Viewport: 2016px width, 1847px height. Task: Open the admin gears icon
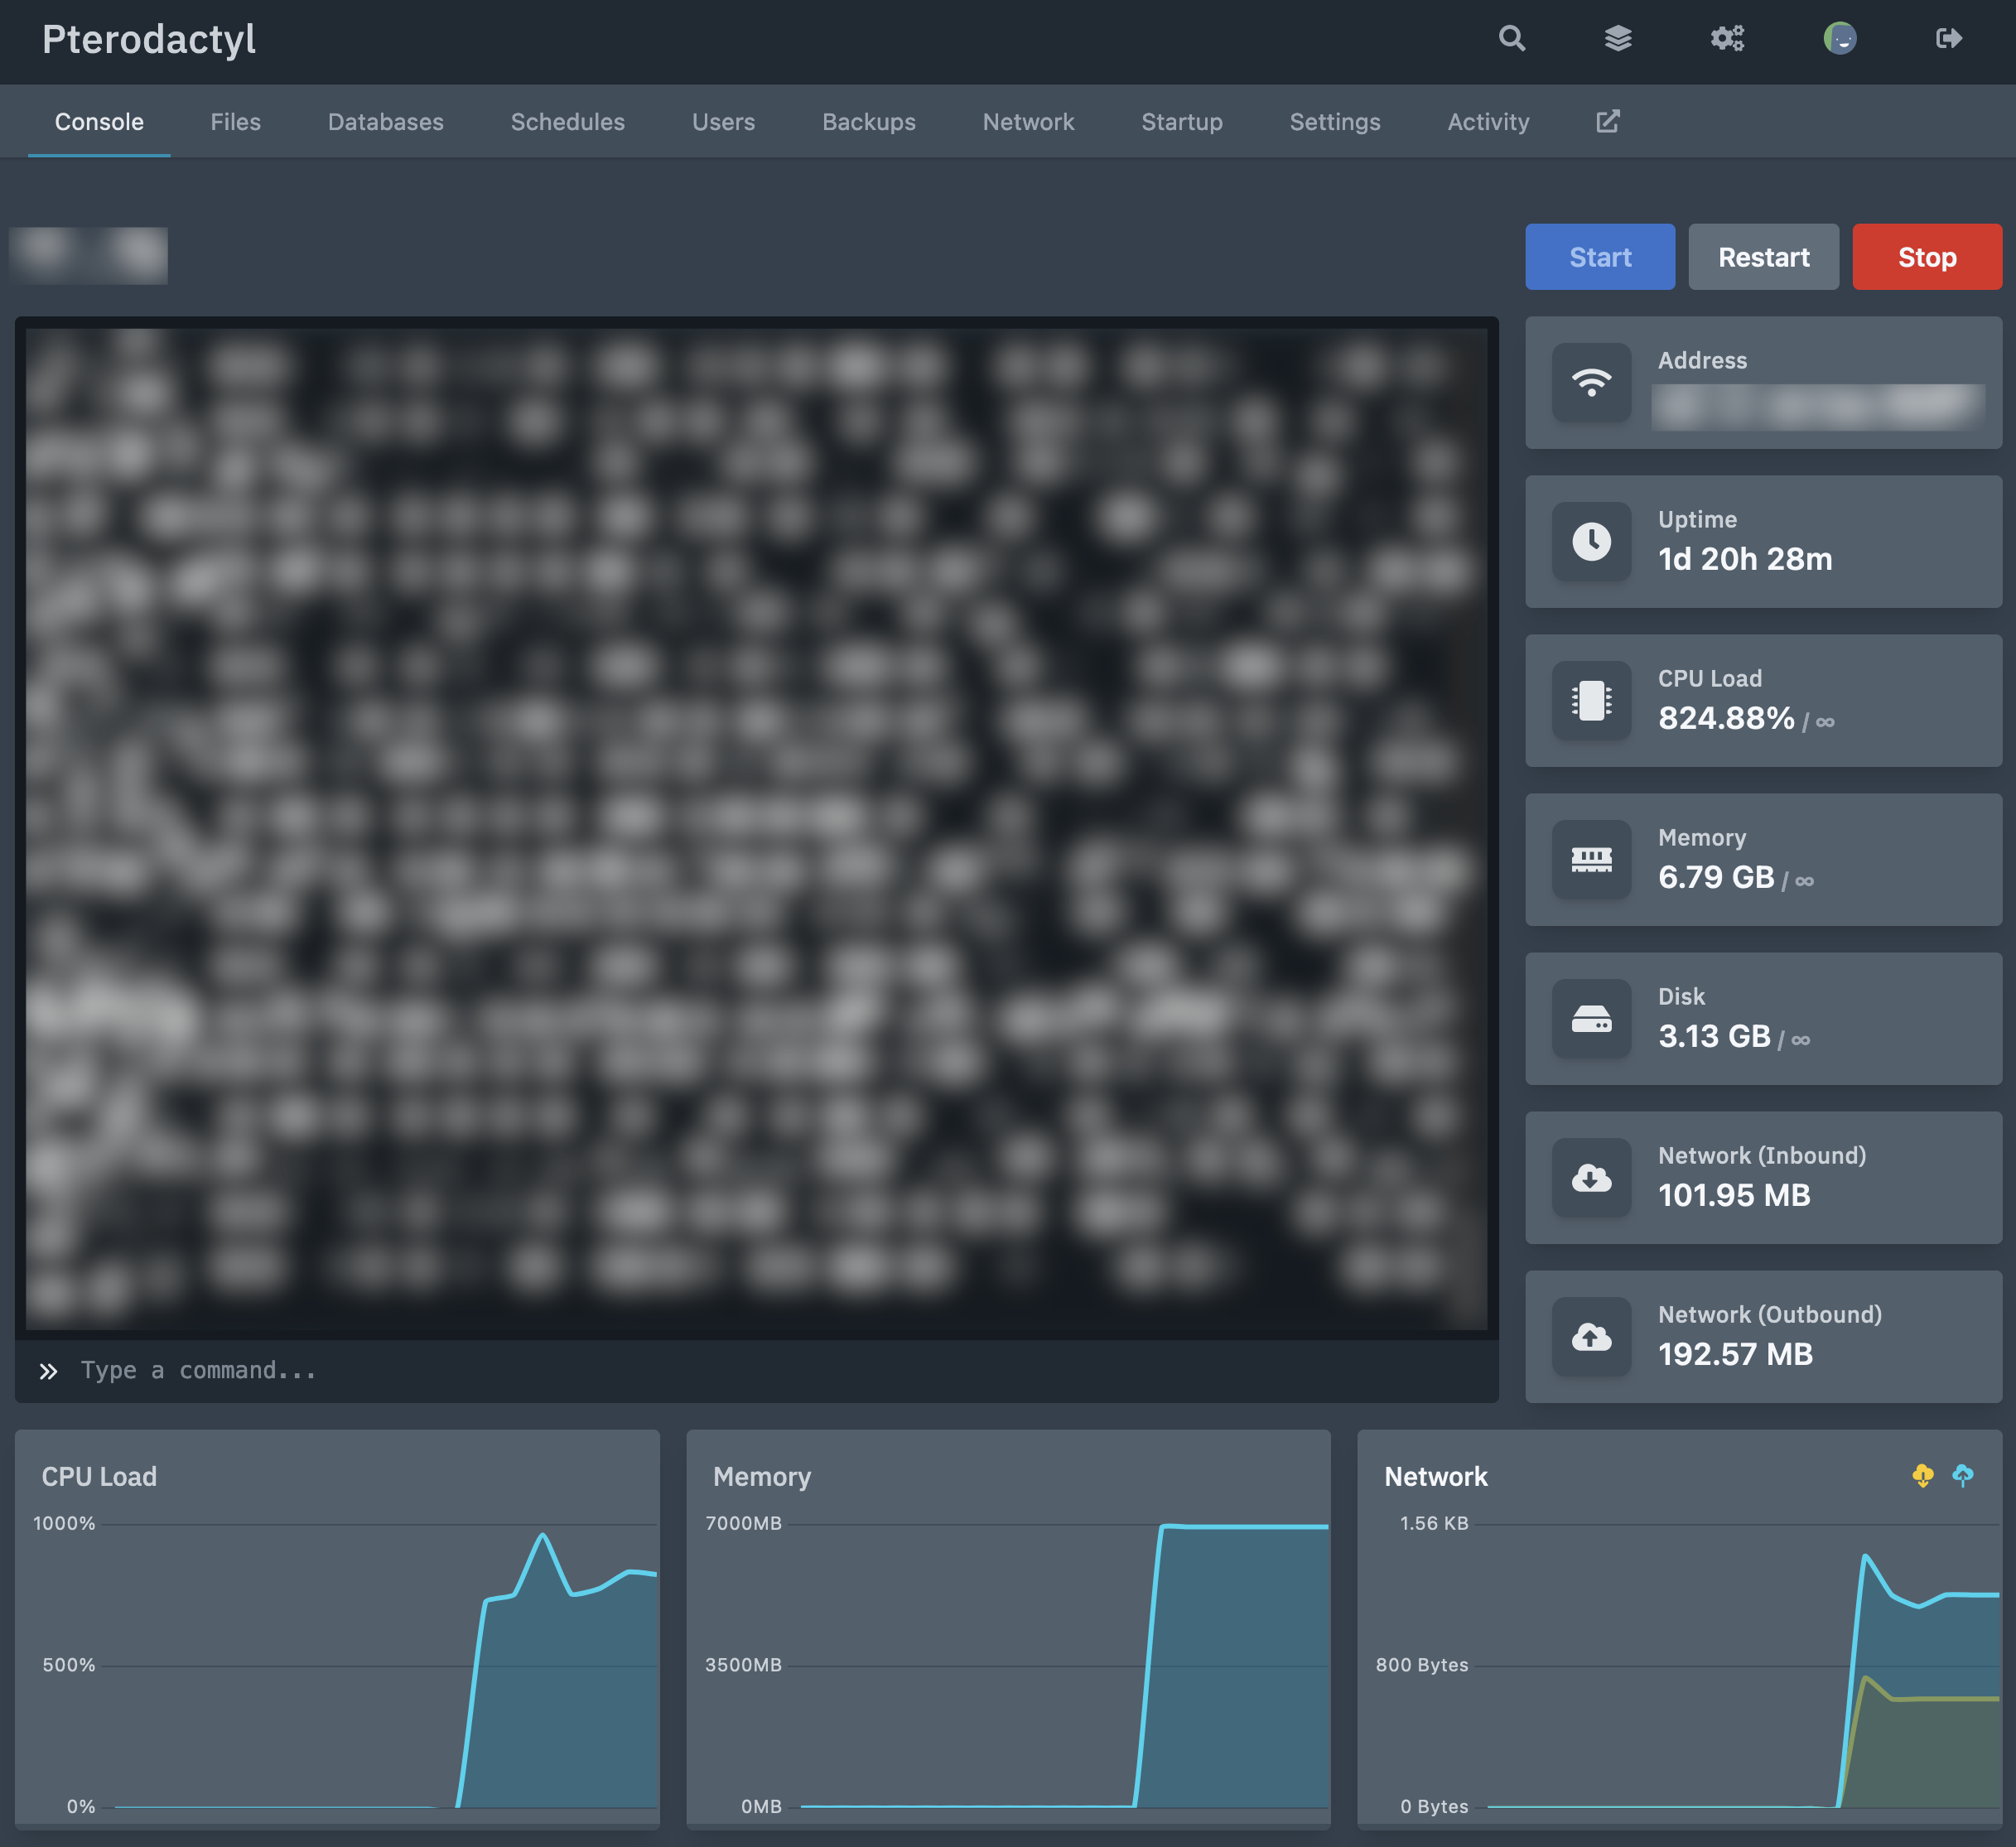click(x=1727, y=39)
